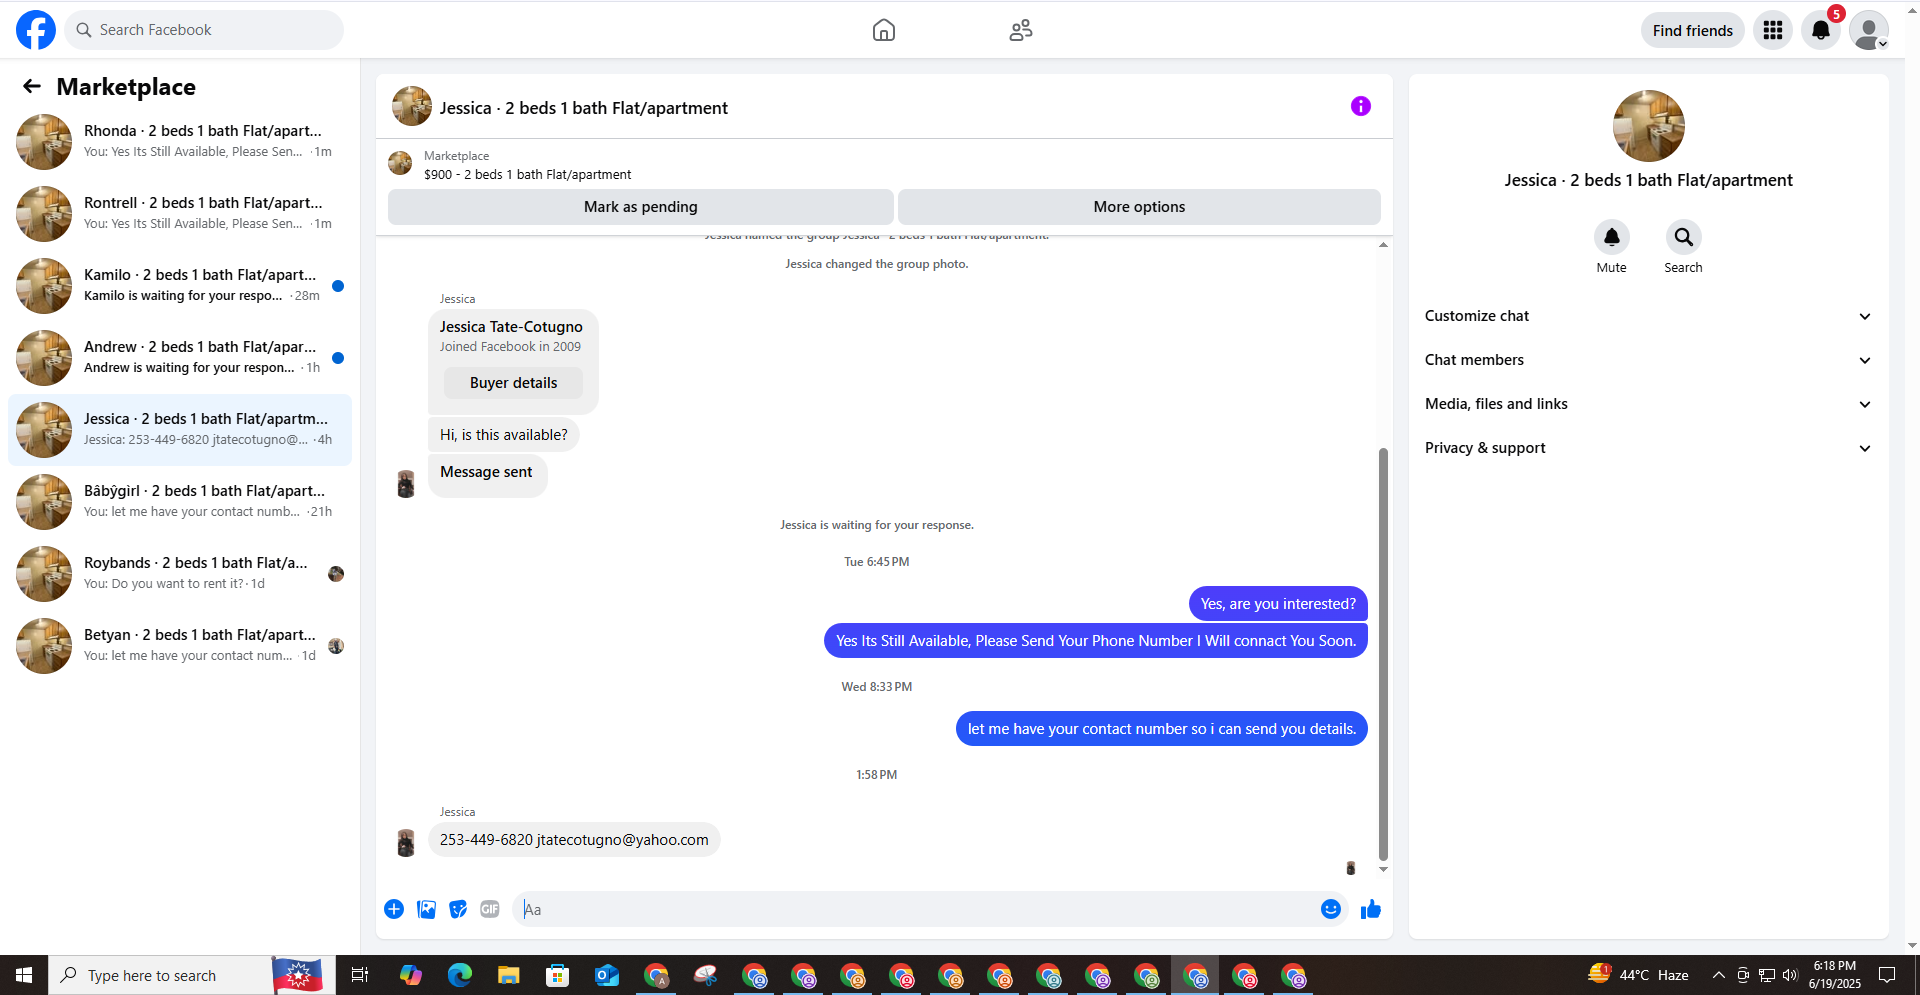Open the Rhonda conversation

[x=180, y=142]
